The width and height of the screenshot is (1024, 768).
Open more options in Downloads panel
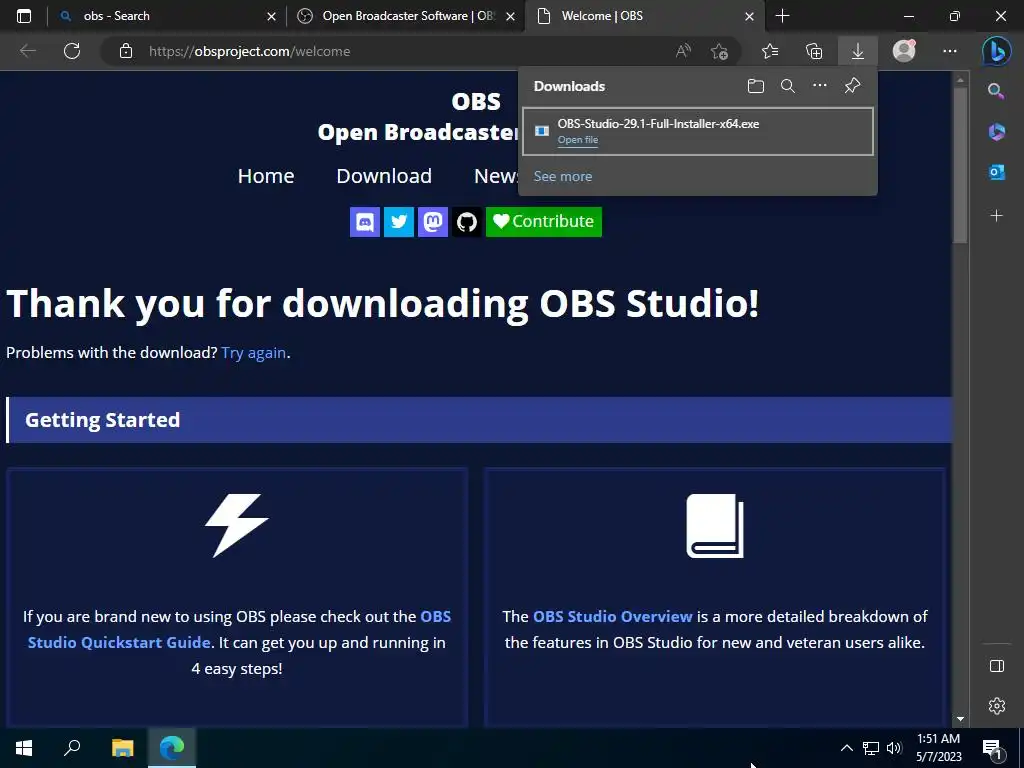tap(820, 86)
